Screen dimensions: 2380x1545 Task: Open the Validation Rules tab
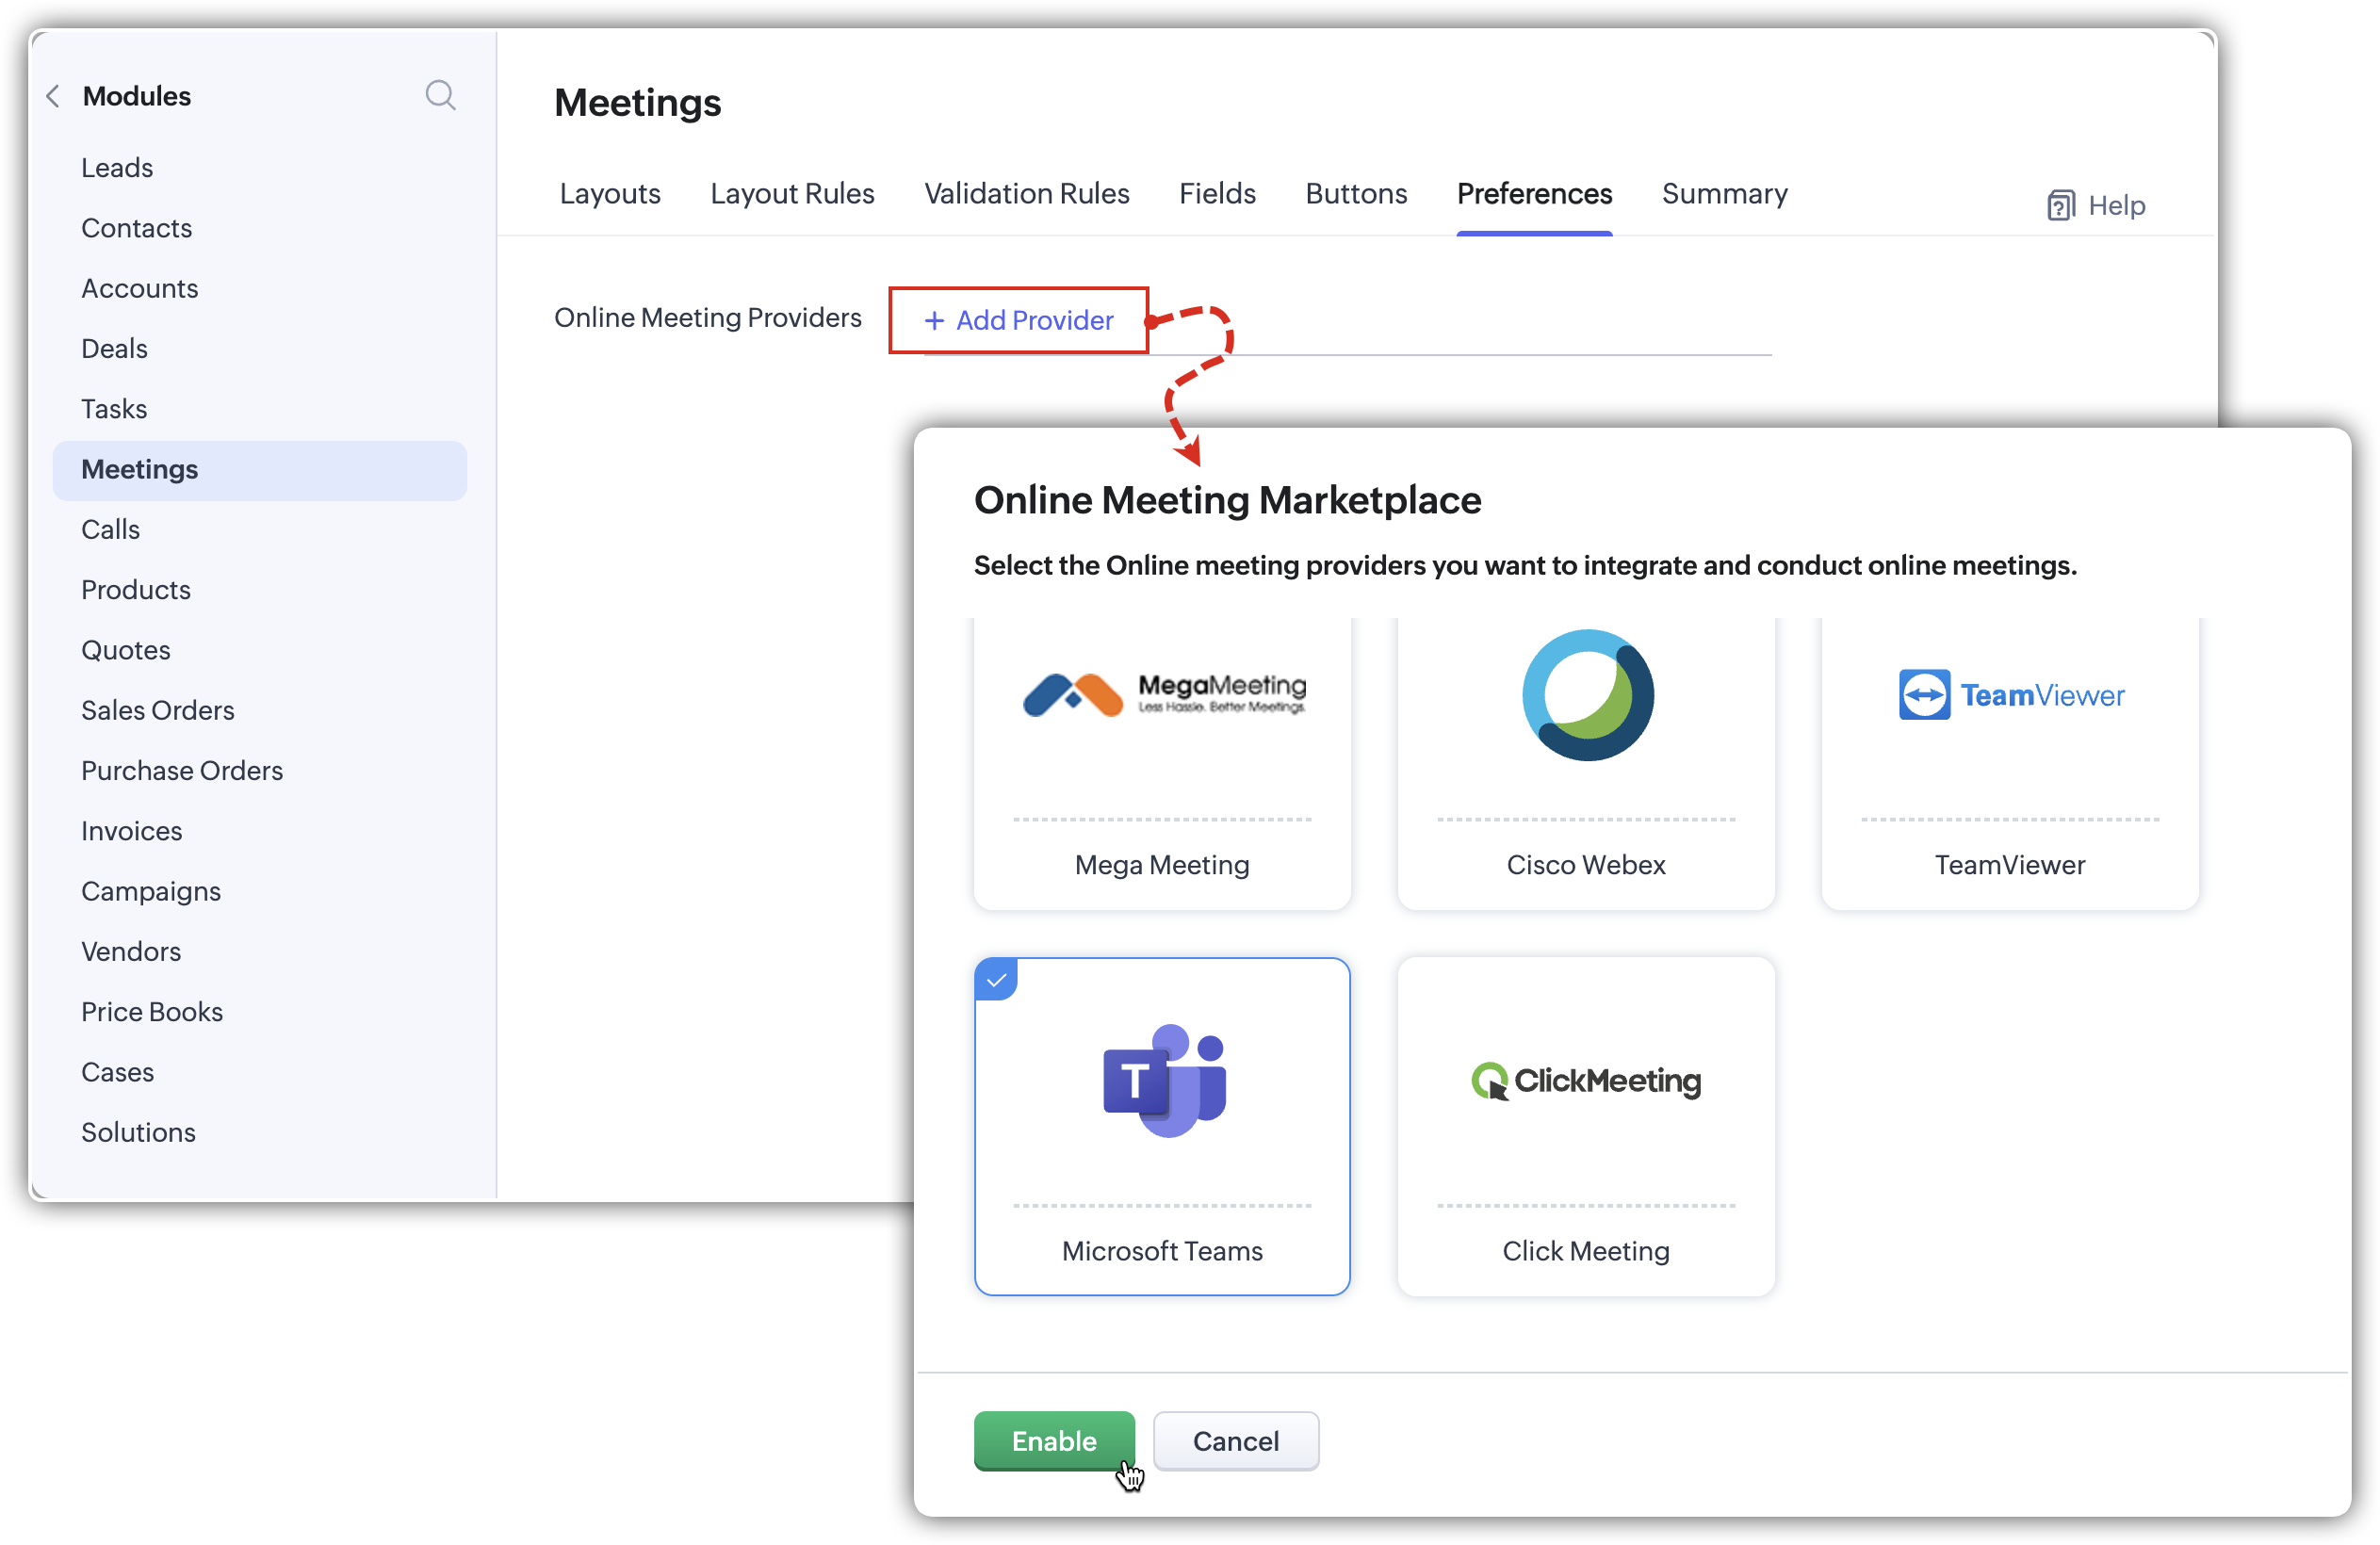1026,194
